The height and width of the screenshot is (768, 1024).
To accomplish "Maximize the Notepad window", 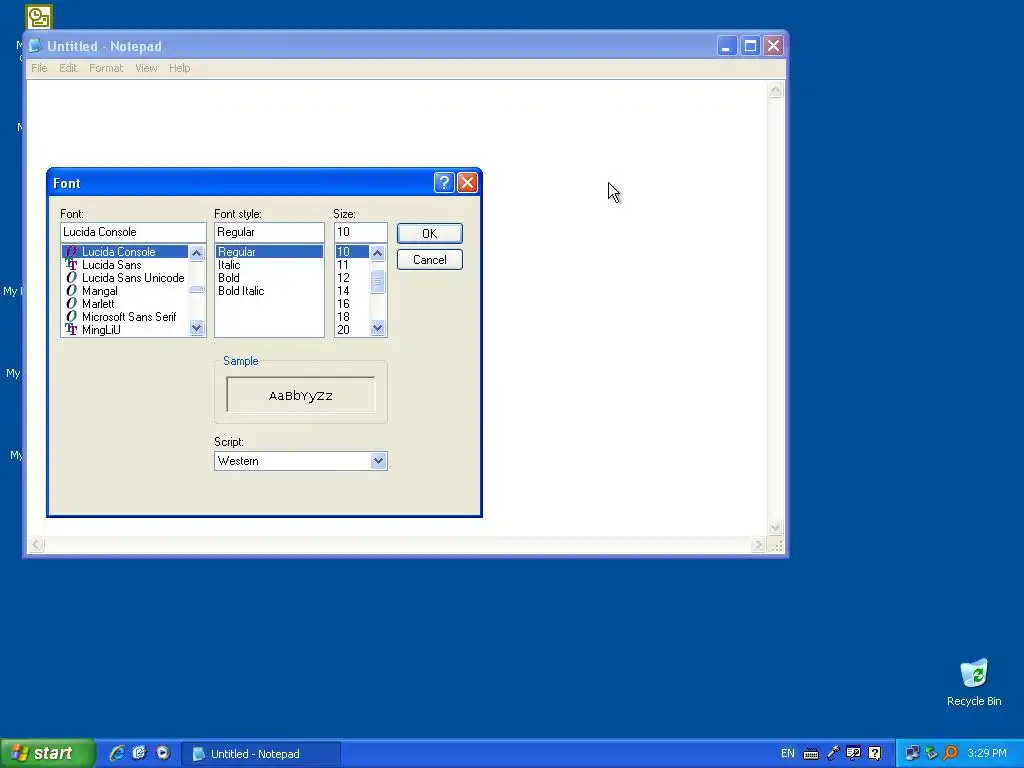I will point(750,46).
